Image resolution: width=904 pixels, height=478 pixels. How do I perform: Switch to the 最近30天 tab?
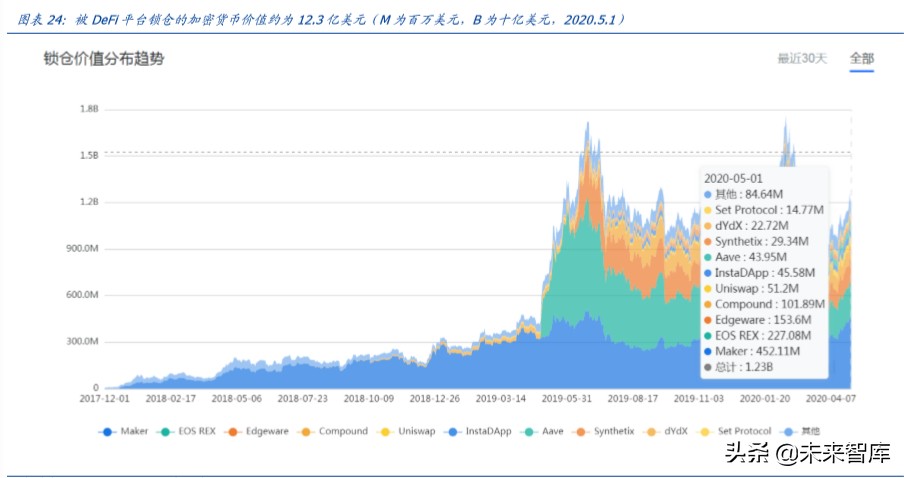click(802, 58)
